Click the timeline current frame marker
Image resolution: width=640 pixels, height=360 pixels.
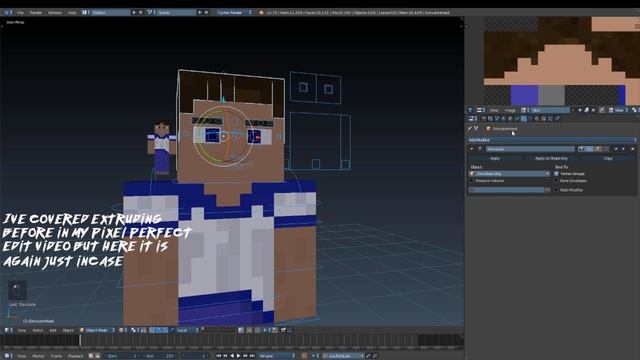(80, 340)
